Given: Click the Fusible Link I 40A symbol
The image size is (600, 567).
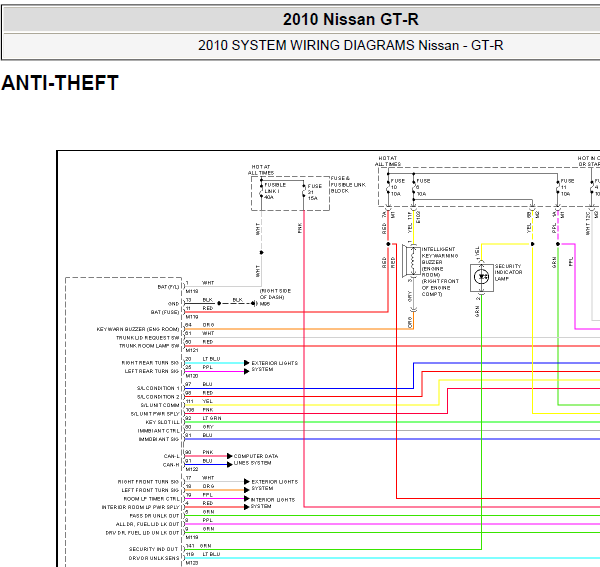Looking at the screenshot, I should tap(262, 190).
